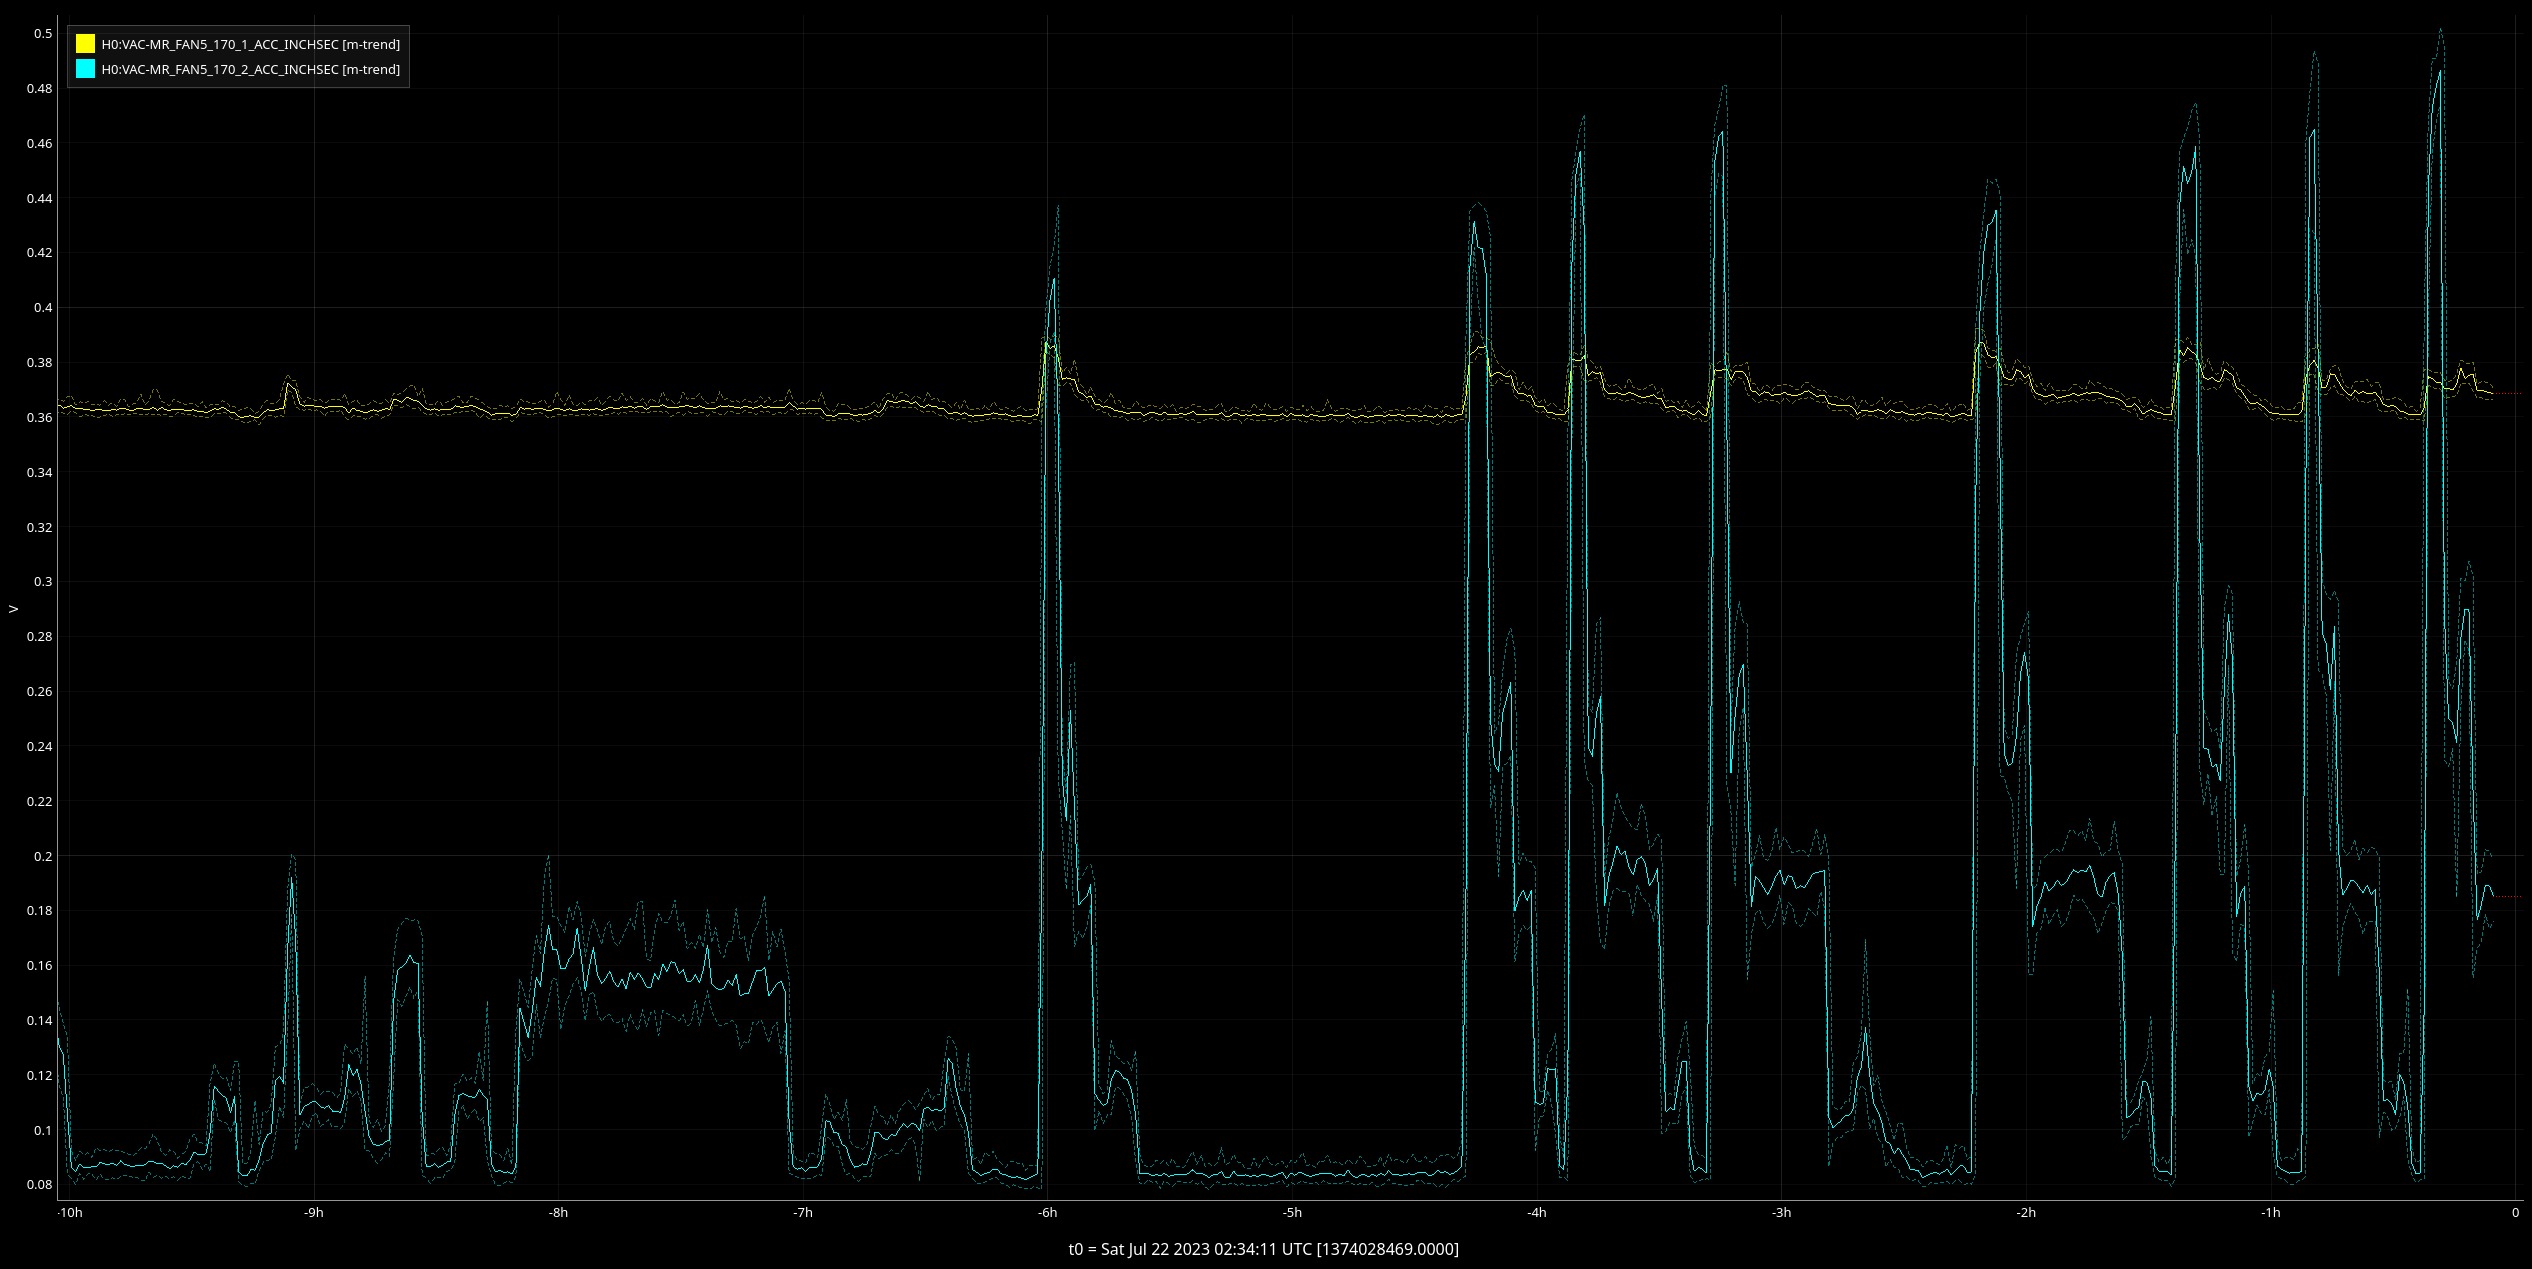Click the 0.44 y-axis tick label
2532x1269 pixels.
tap(40, 199)
